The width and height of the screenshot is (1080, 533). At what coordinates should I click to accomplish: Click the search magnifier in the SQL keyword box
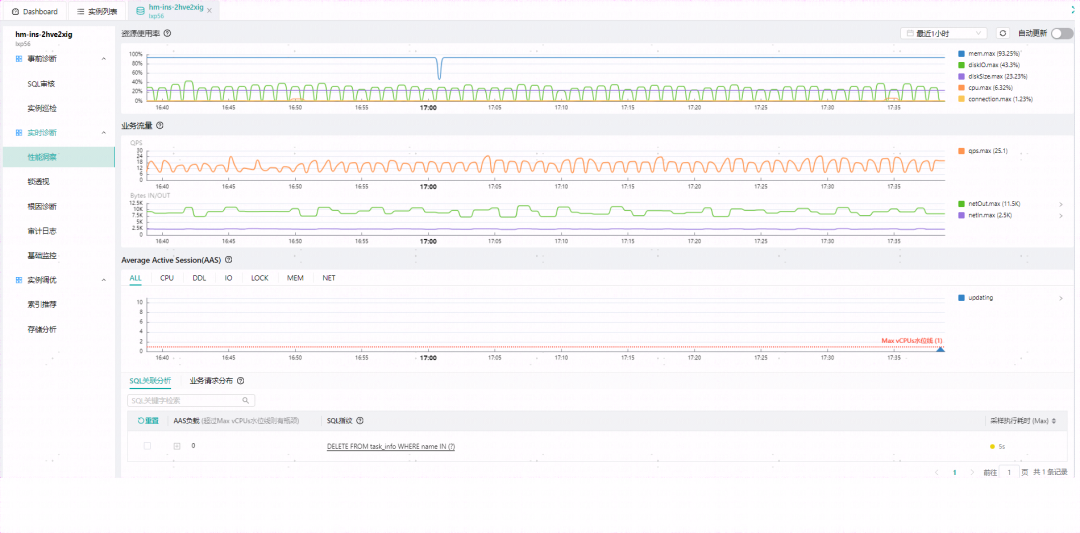(x=245, y=400)
